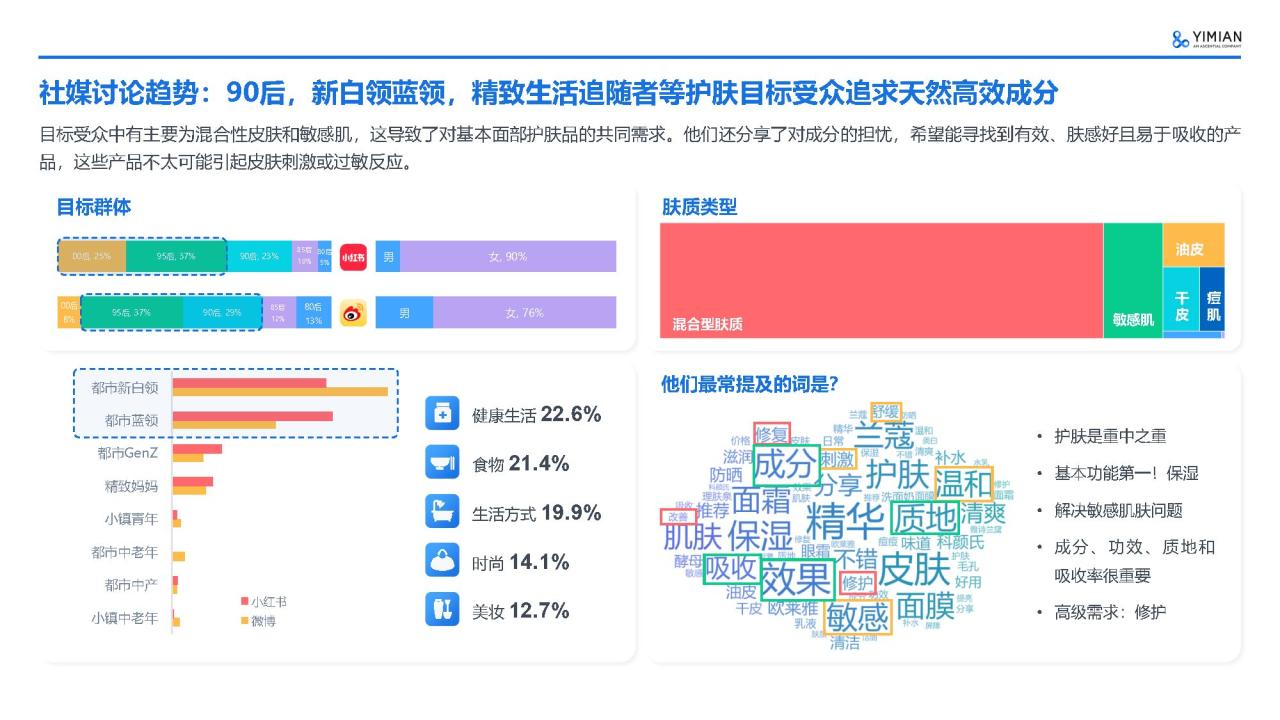Select the 健康生活 medical kit icon

(442, 414)
